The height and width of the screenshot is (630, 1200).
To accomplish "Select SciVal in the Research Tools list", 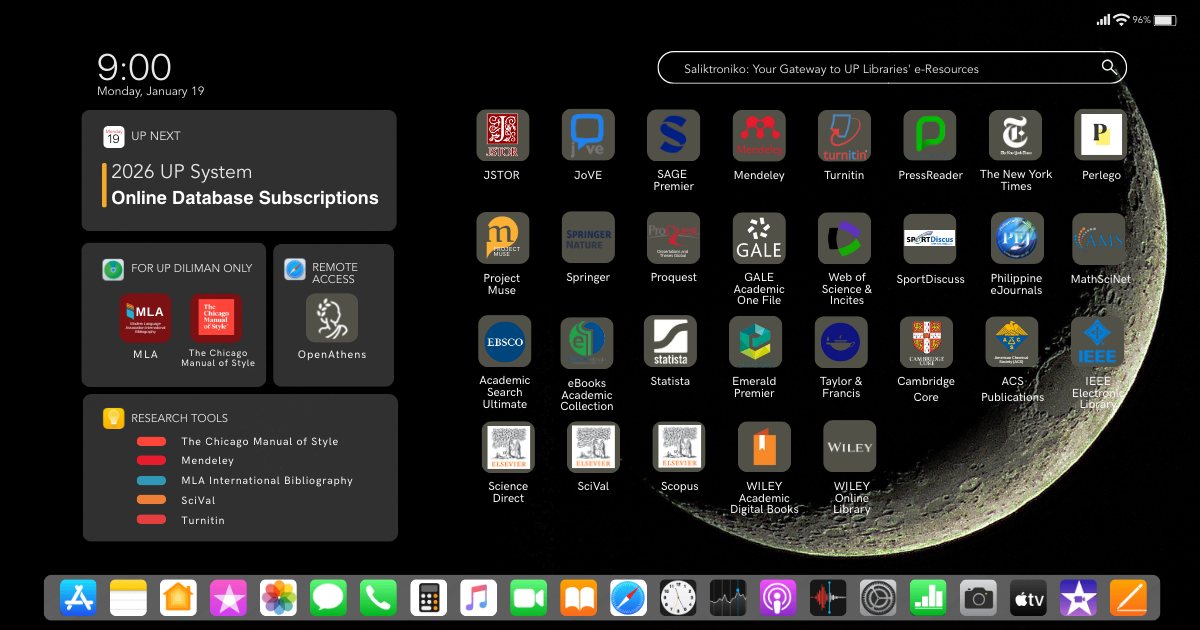I will (x=198, y=500).
